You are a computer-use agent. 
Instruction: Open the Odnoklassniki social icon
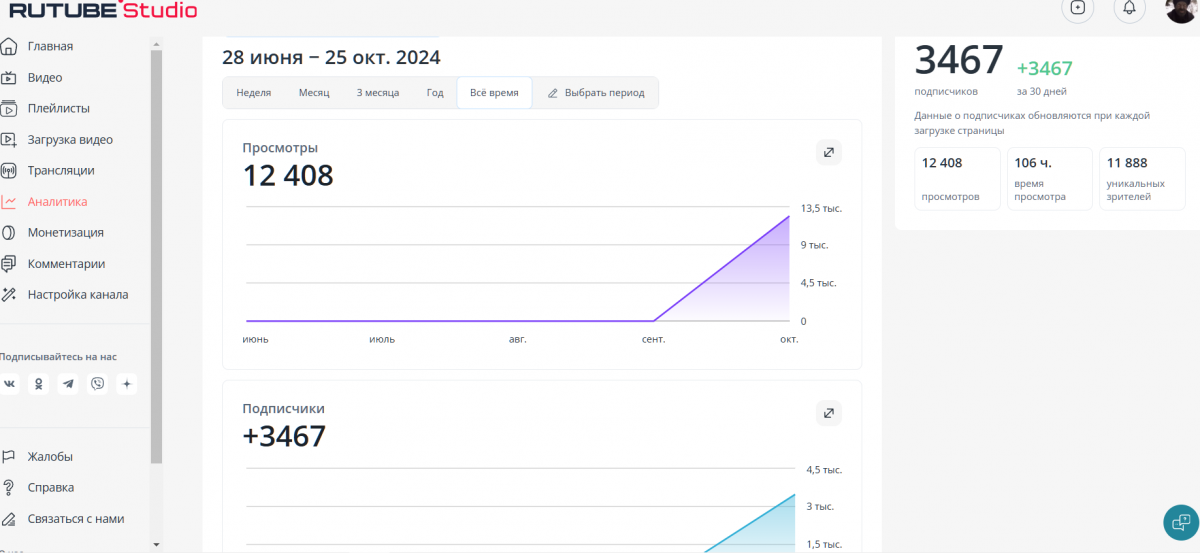[39, 384]
